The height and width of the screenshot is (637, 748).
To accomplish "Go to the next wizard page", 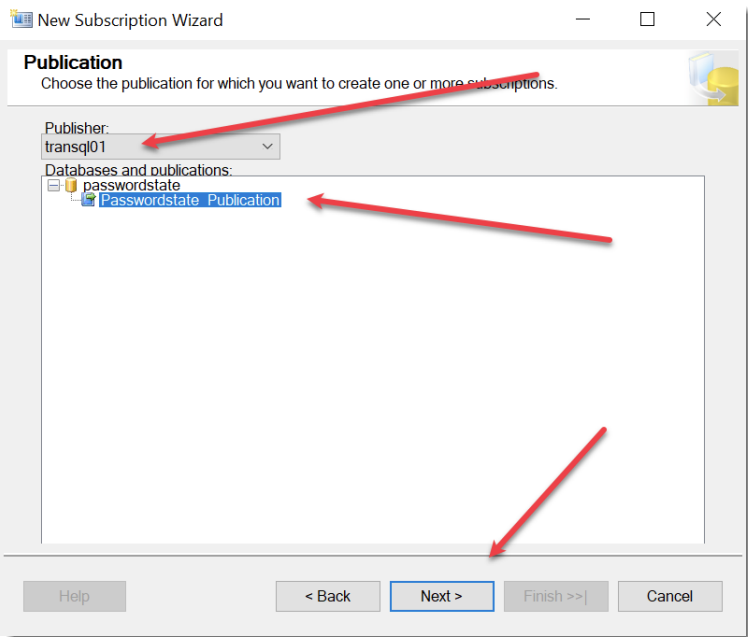I will pyautogui.click(x=442, y=596).
